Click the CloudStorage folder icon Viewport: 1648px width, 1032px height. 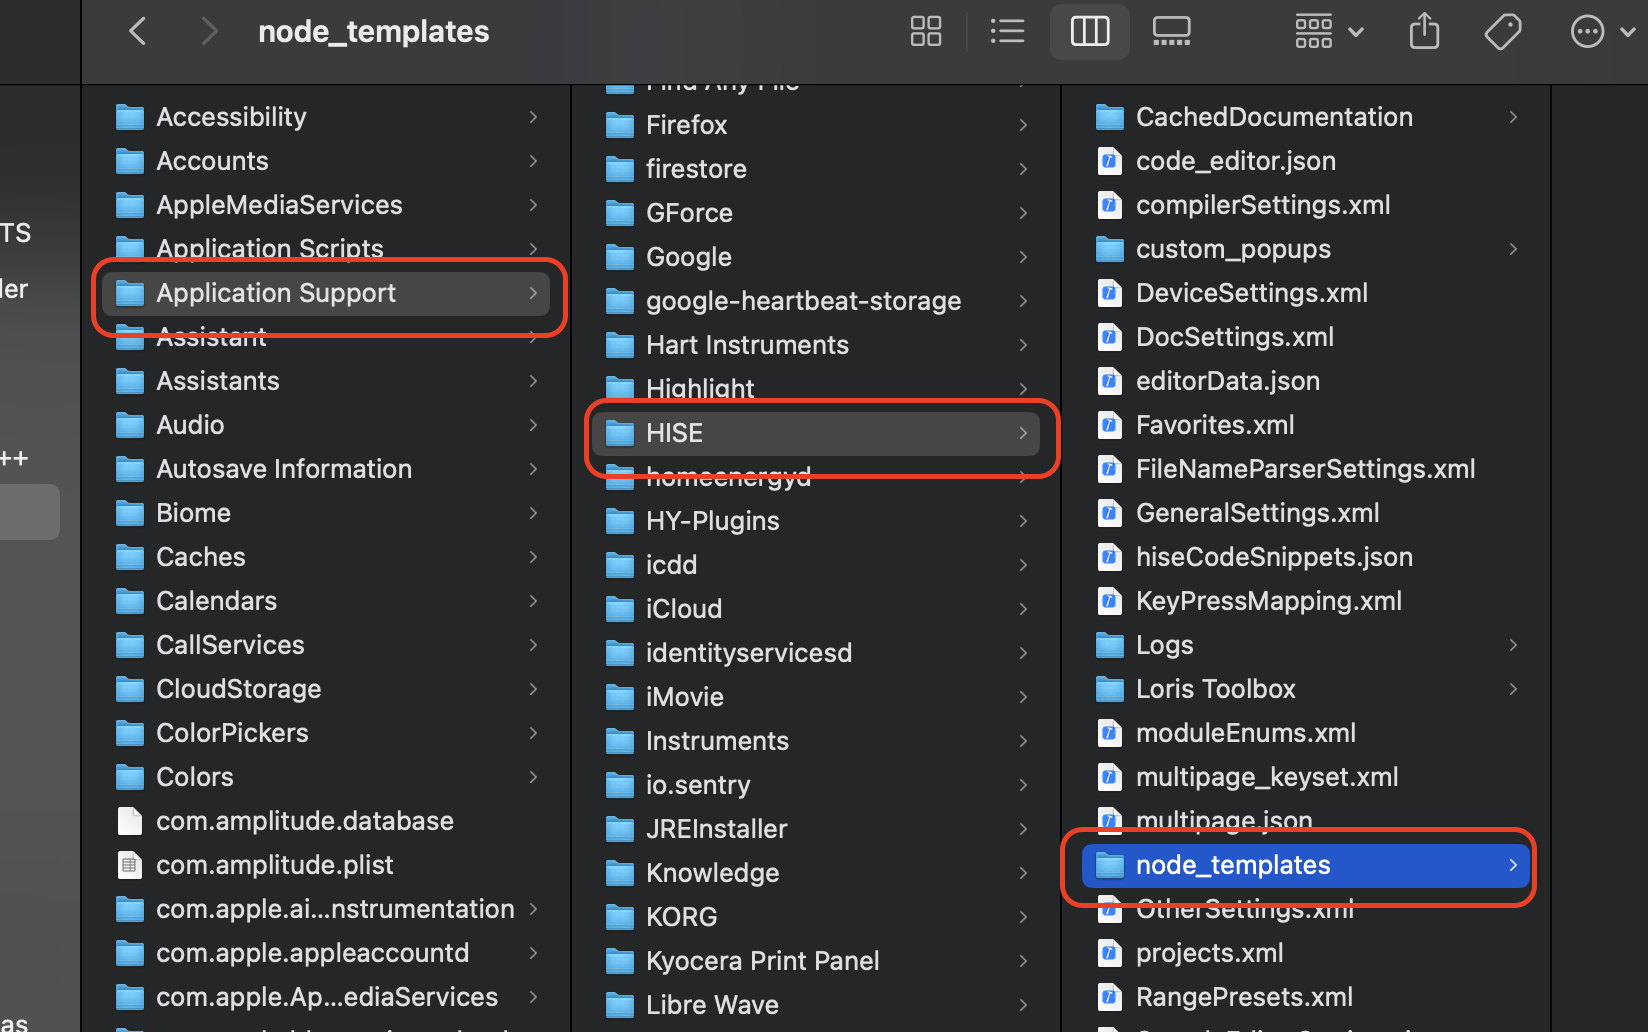coord(130,690)
